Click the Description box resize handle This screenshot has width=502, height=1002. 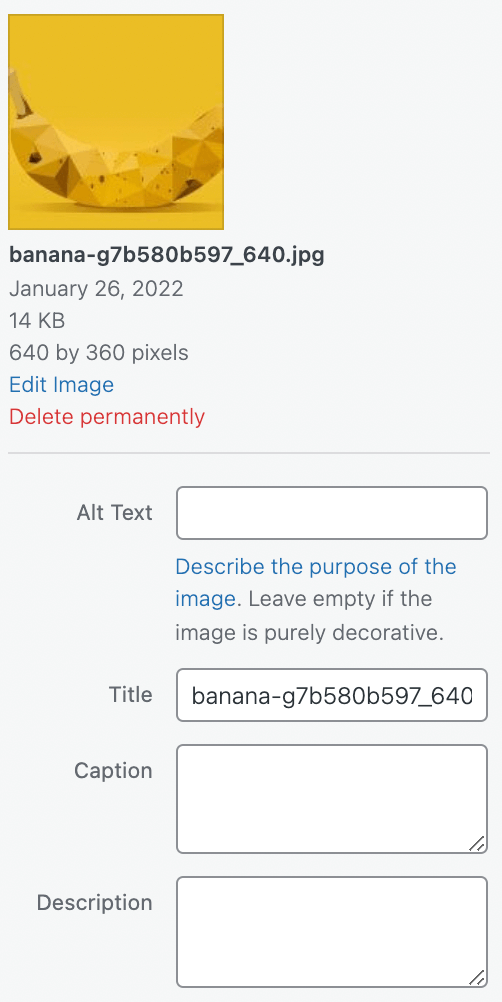[x=477, y=978]
